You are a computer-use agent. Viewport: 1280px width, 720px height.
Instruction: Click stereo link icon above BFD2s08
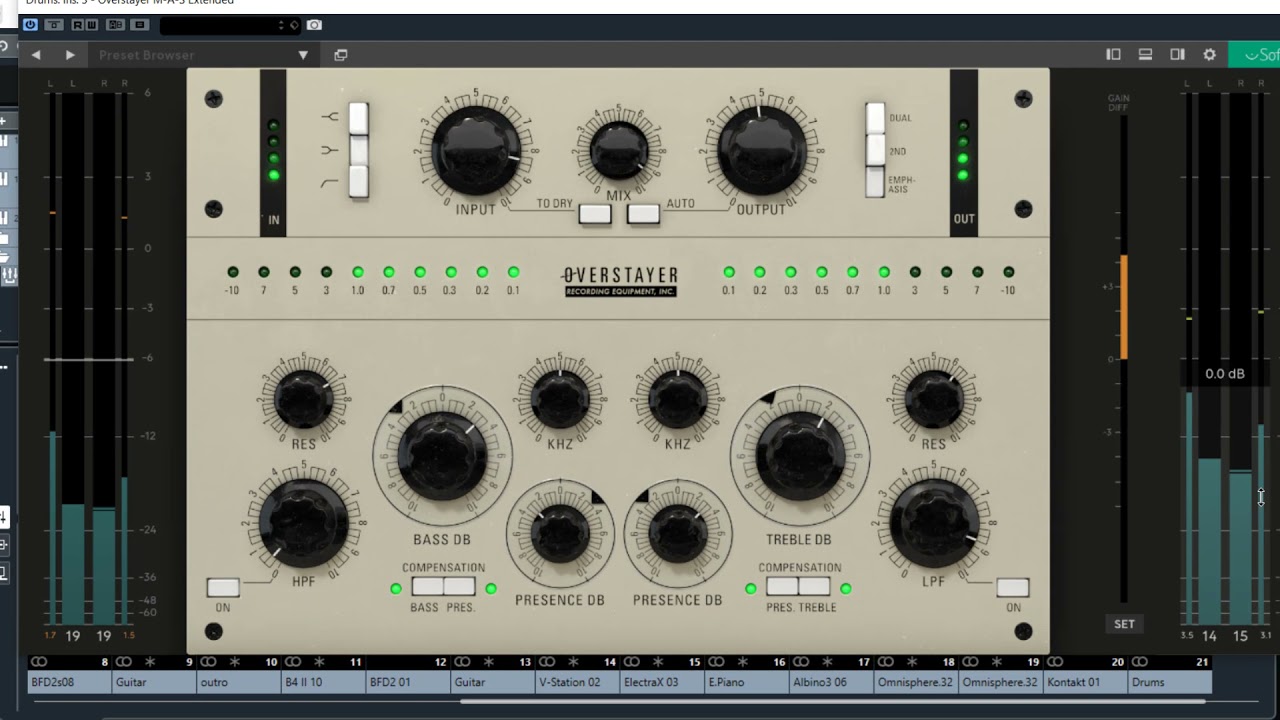click(x=39, y=662)
